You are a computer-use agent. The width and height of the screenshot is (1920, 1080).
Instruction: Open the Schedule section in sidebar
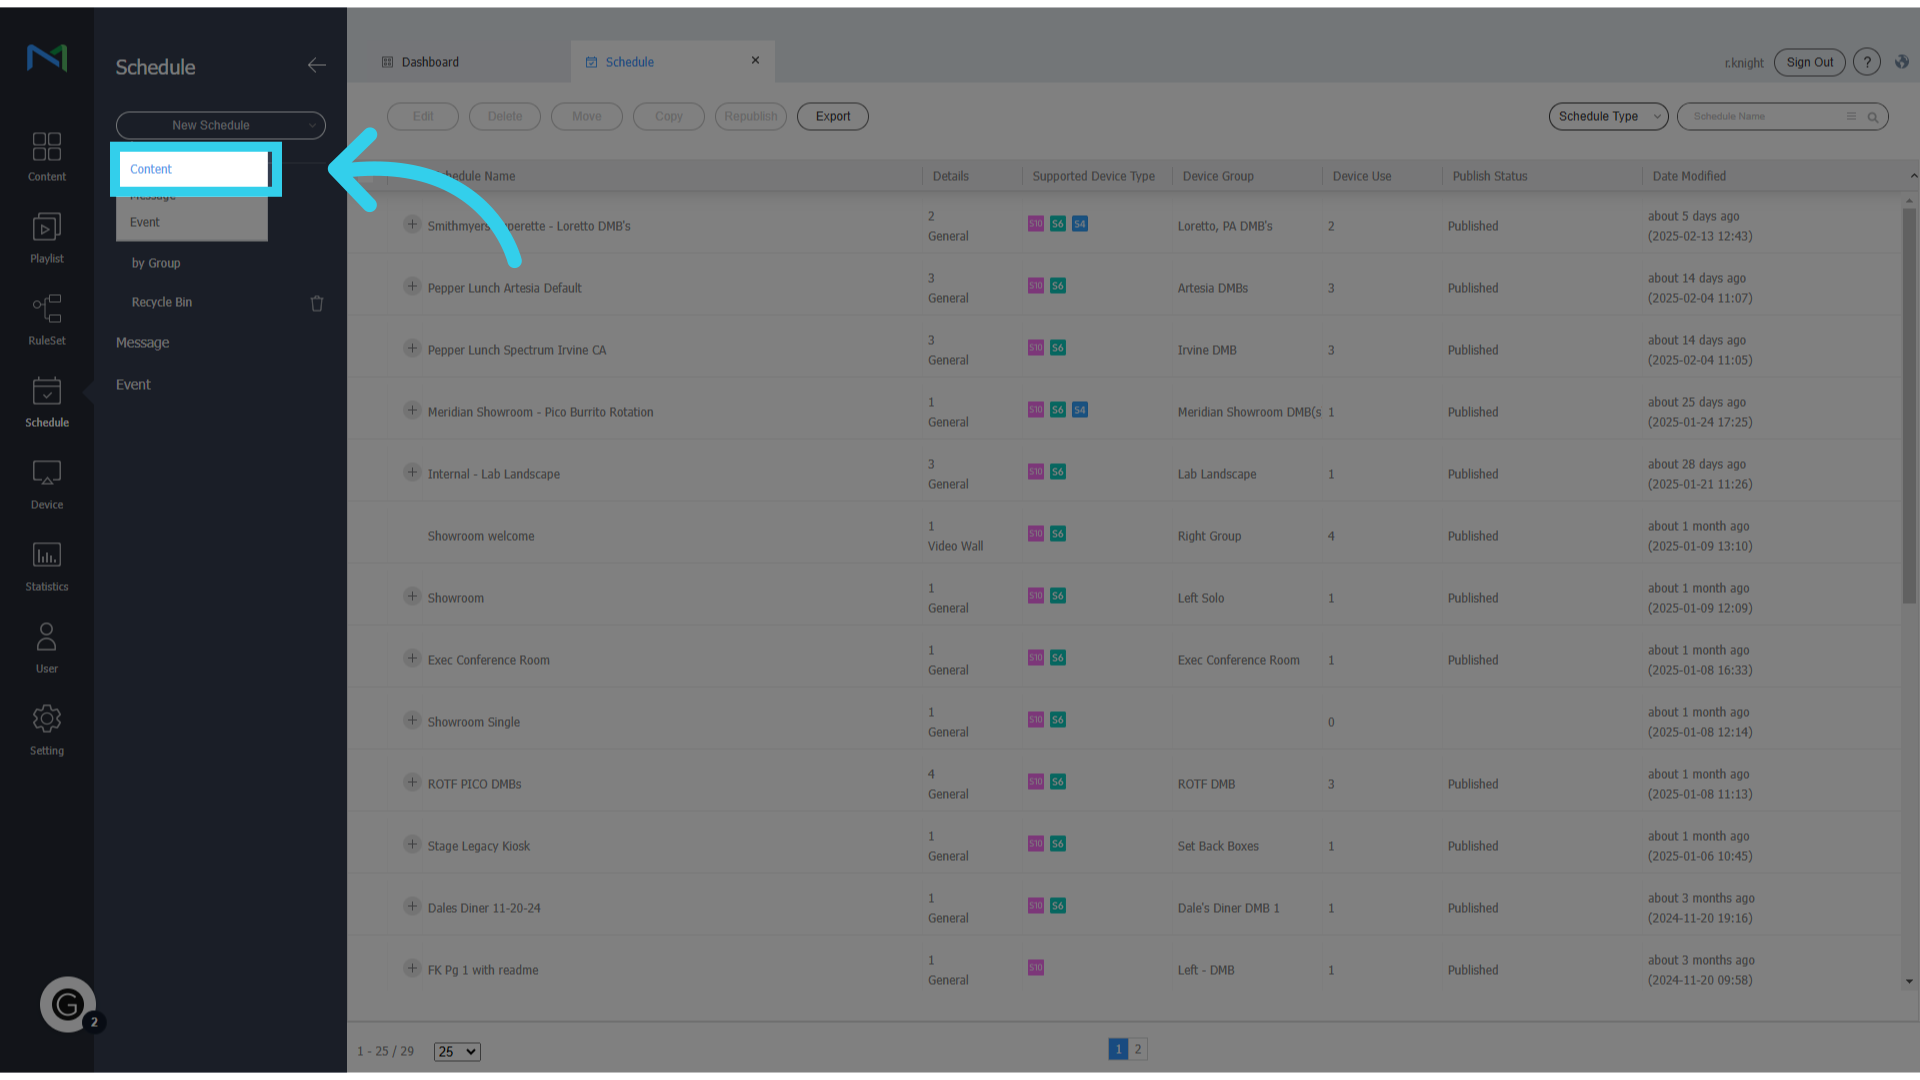coord(47,403)
